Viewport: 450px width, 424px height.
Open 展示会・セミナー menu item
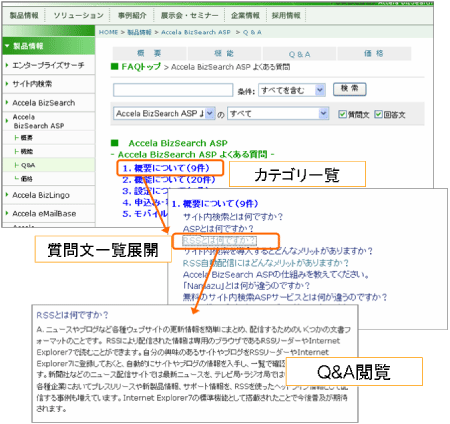pos(190,16)
